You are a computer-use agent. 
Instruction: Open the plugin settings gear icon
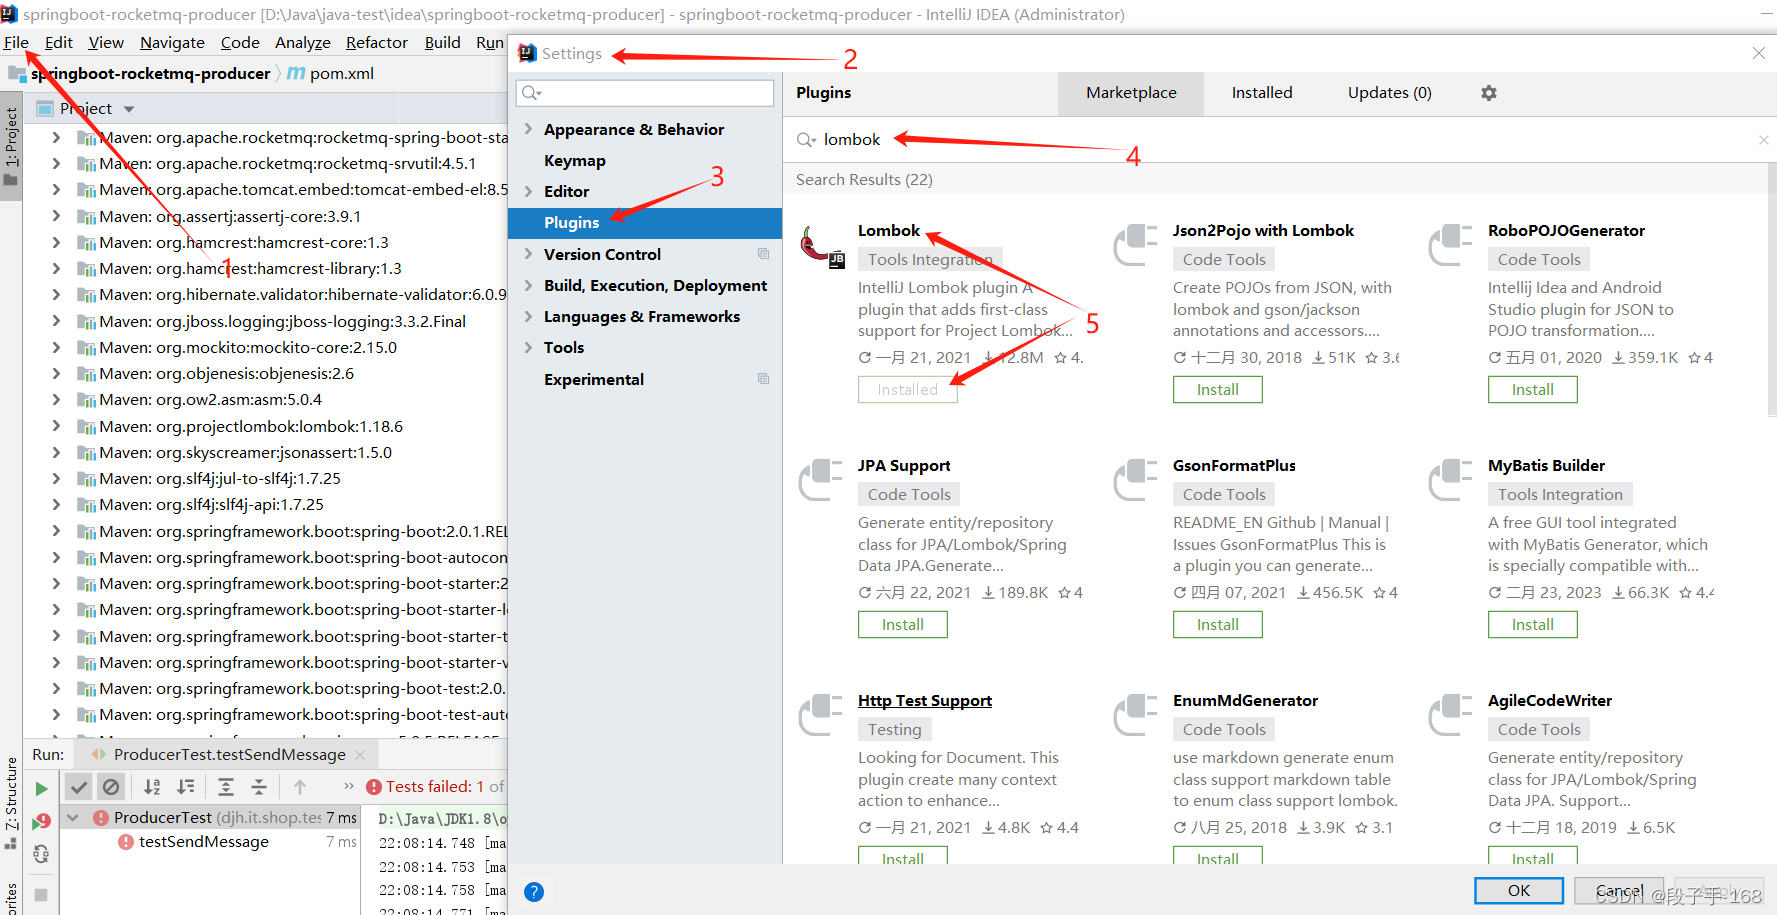[x=1489, y=93]
